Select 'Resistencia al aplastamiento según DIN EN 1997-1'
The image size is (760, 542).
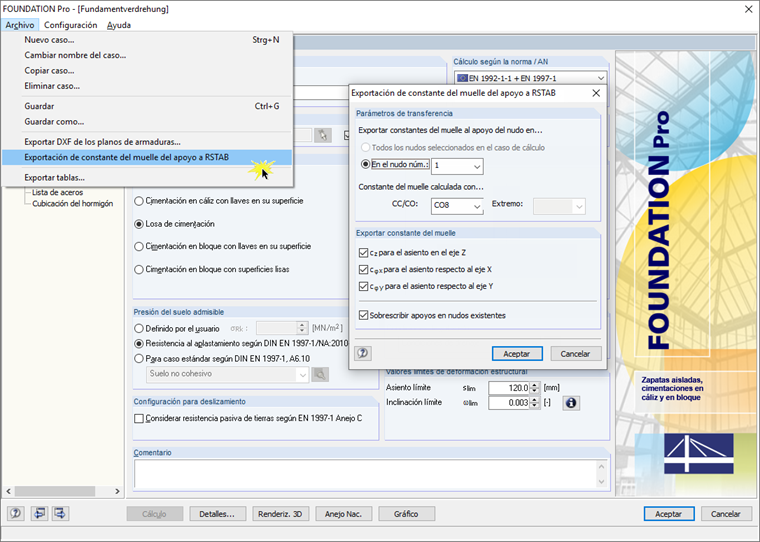point(139,344)
